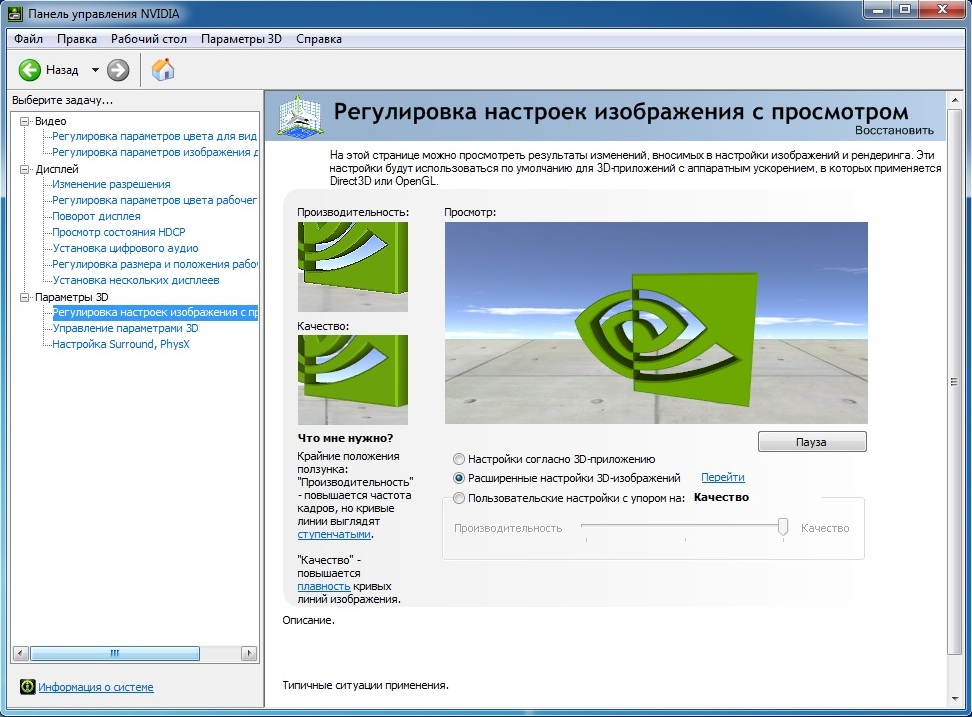Open the плавность help link
The image size is (972, 717).
coord(324,586)
